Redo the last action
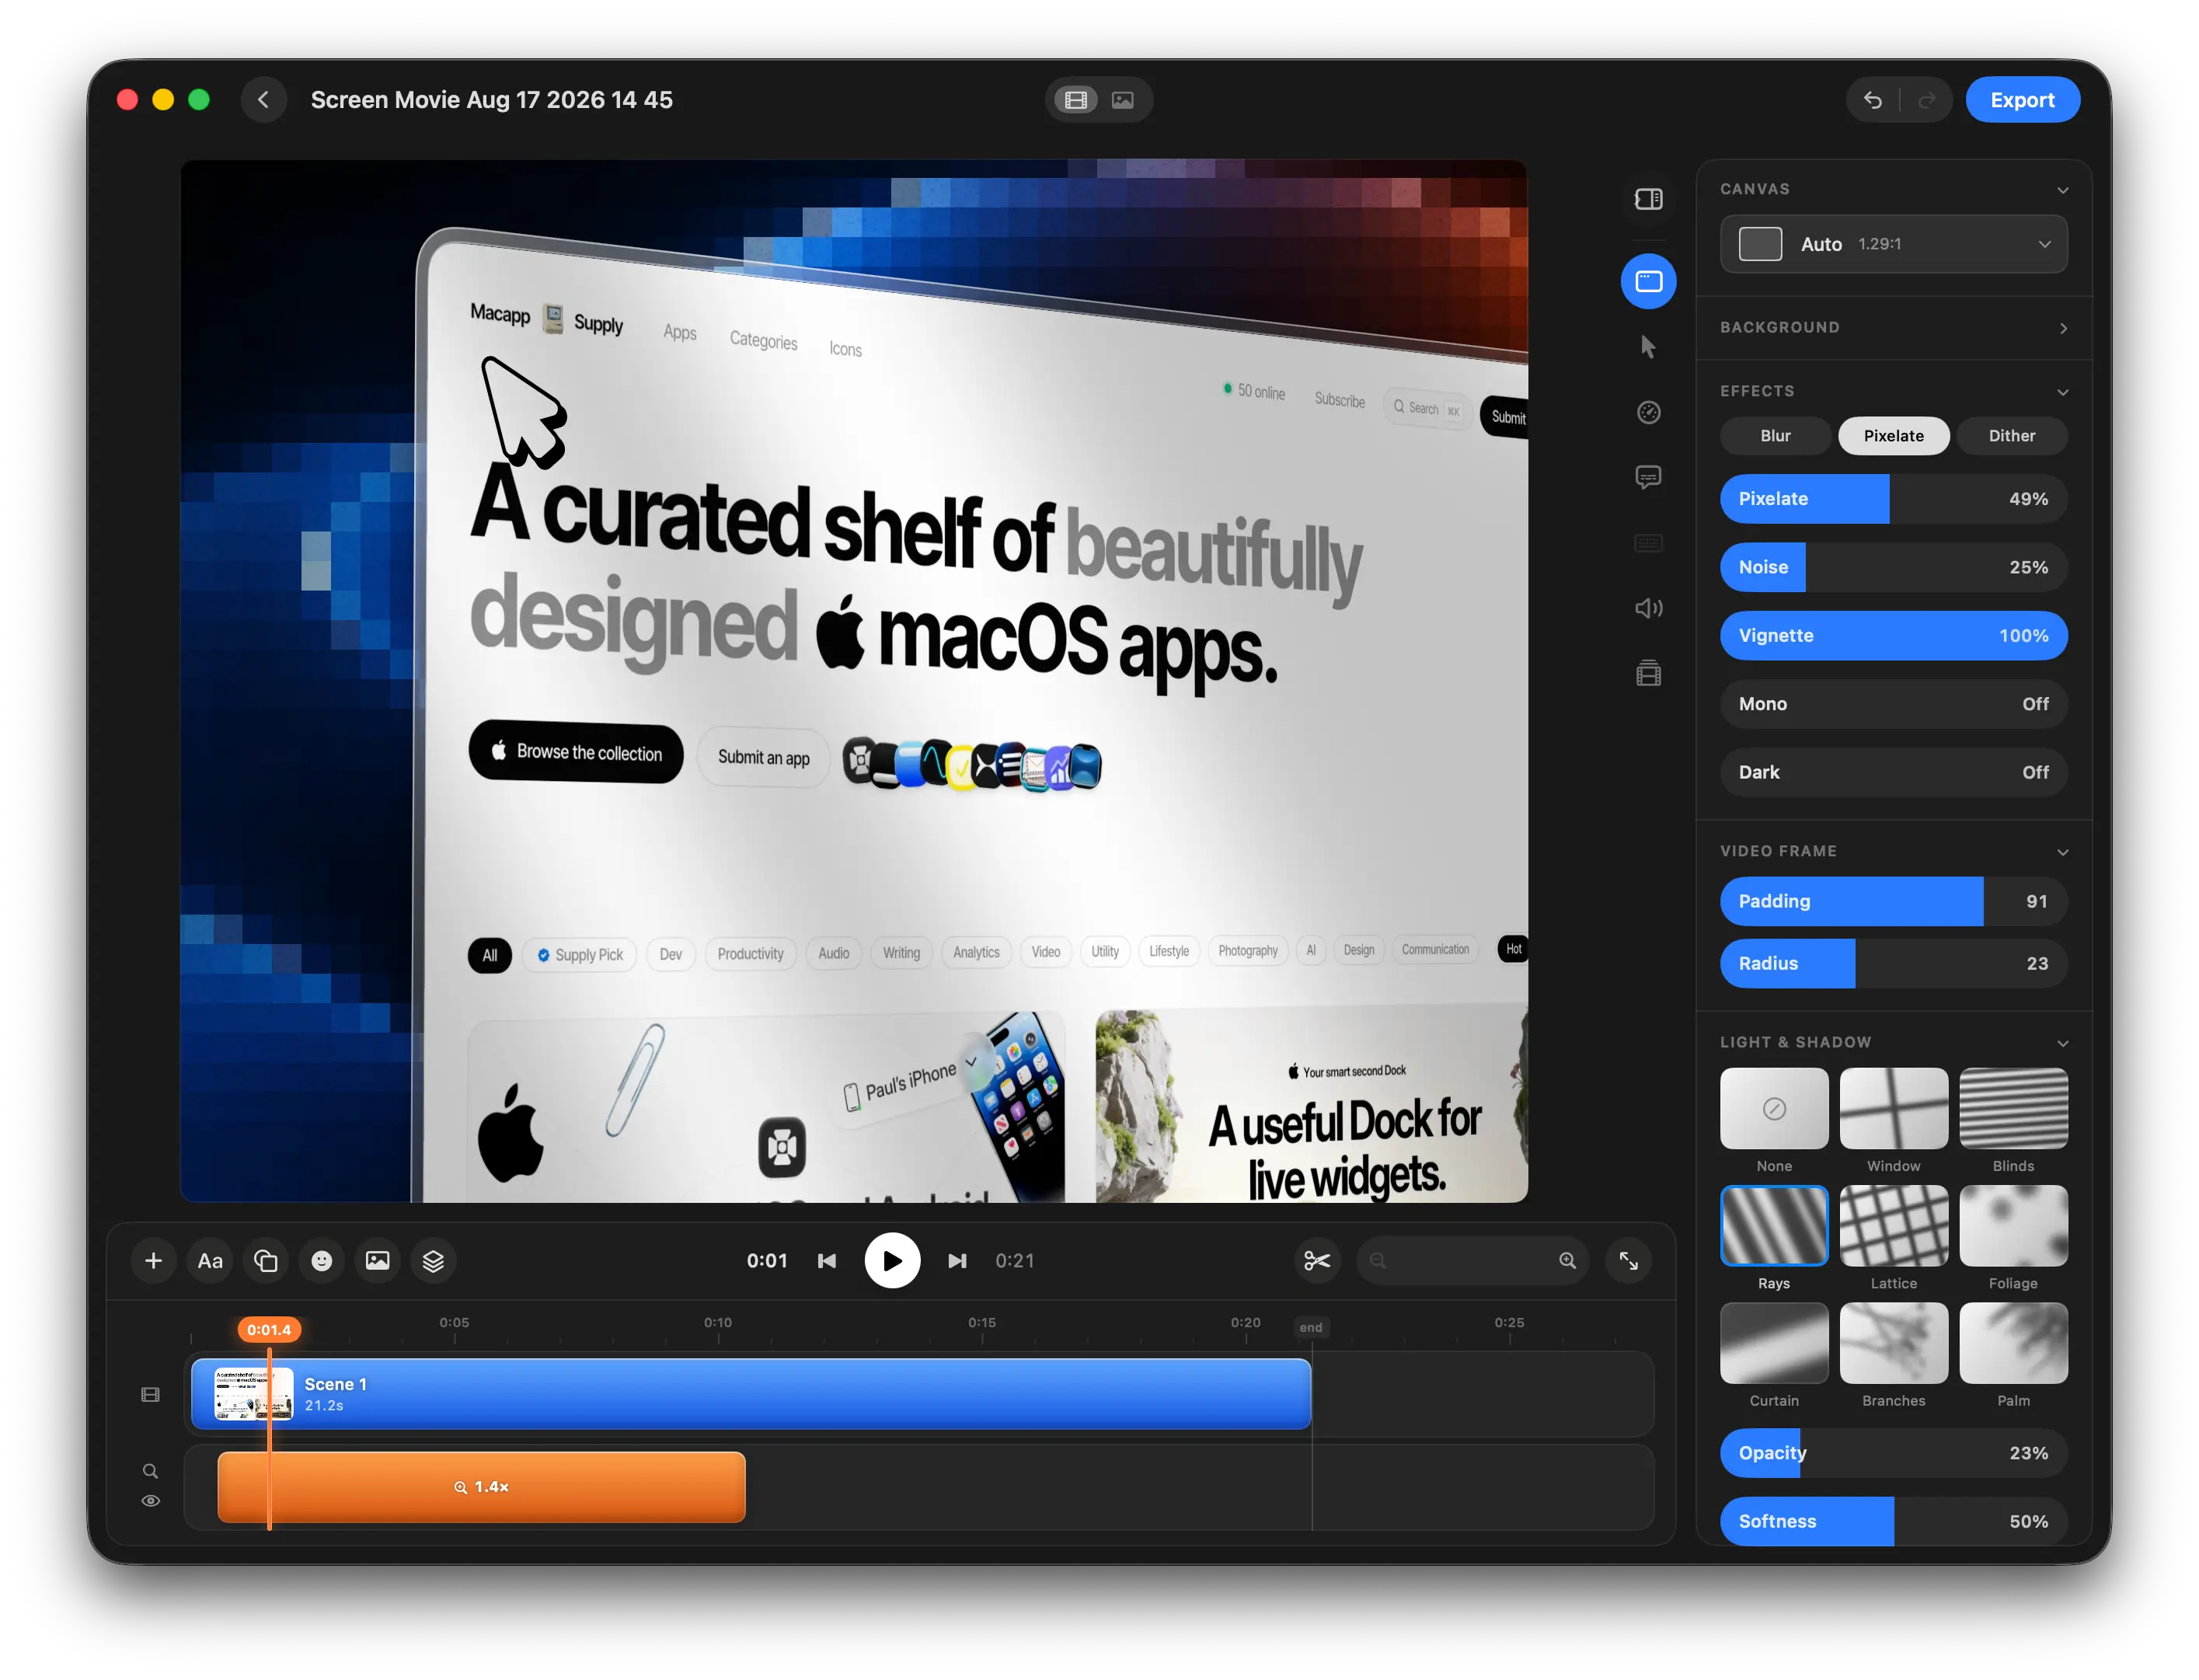Viewport: 2199px width, 1680px height. pyautogui.click(x=1926, y=100)
